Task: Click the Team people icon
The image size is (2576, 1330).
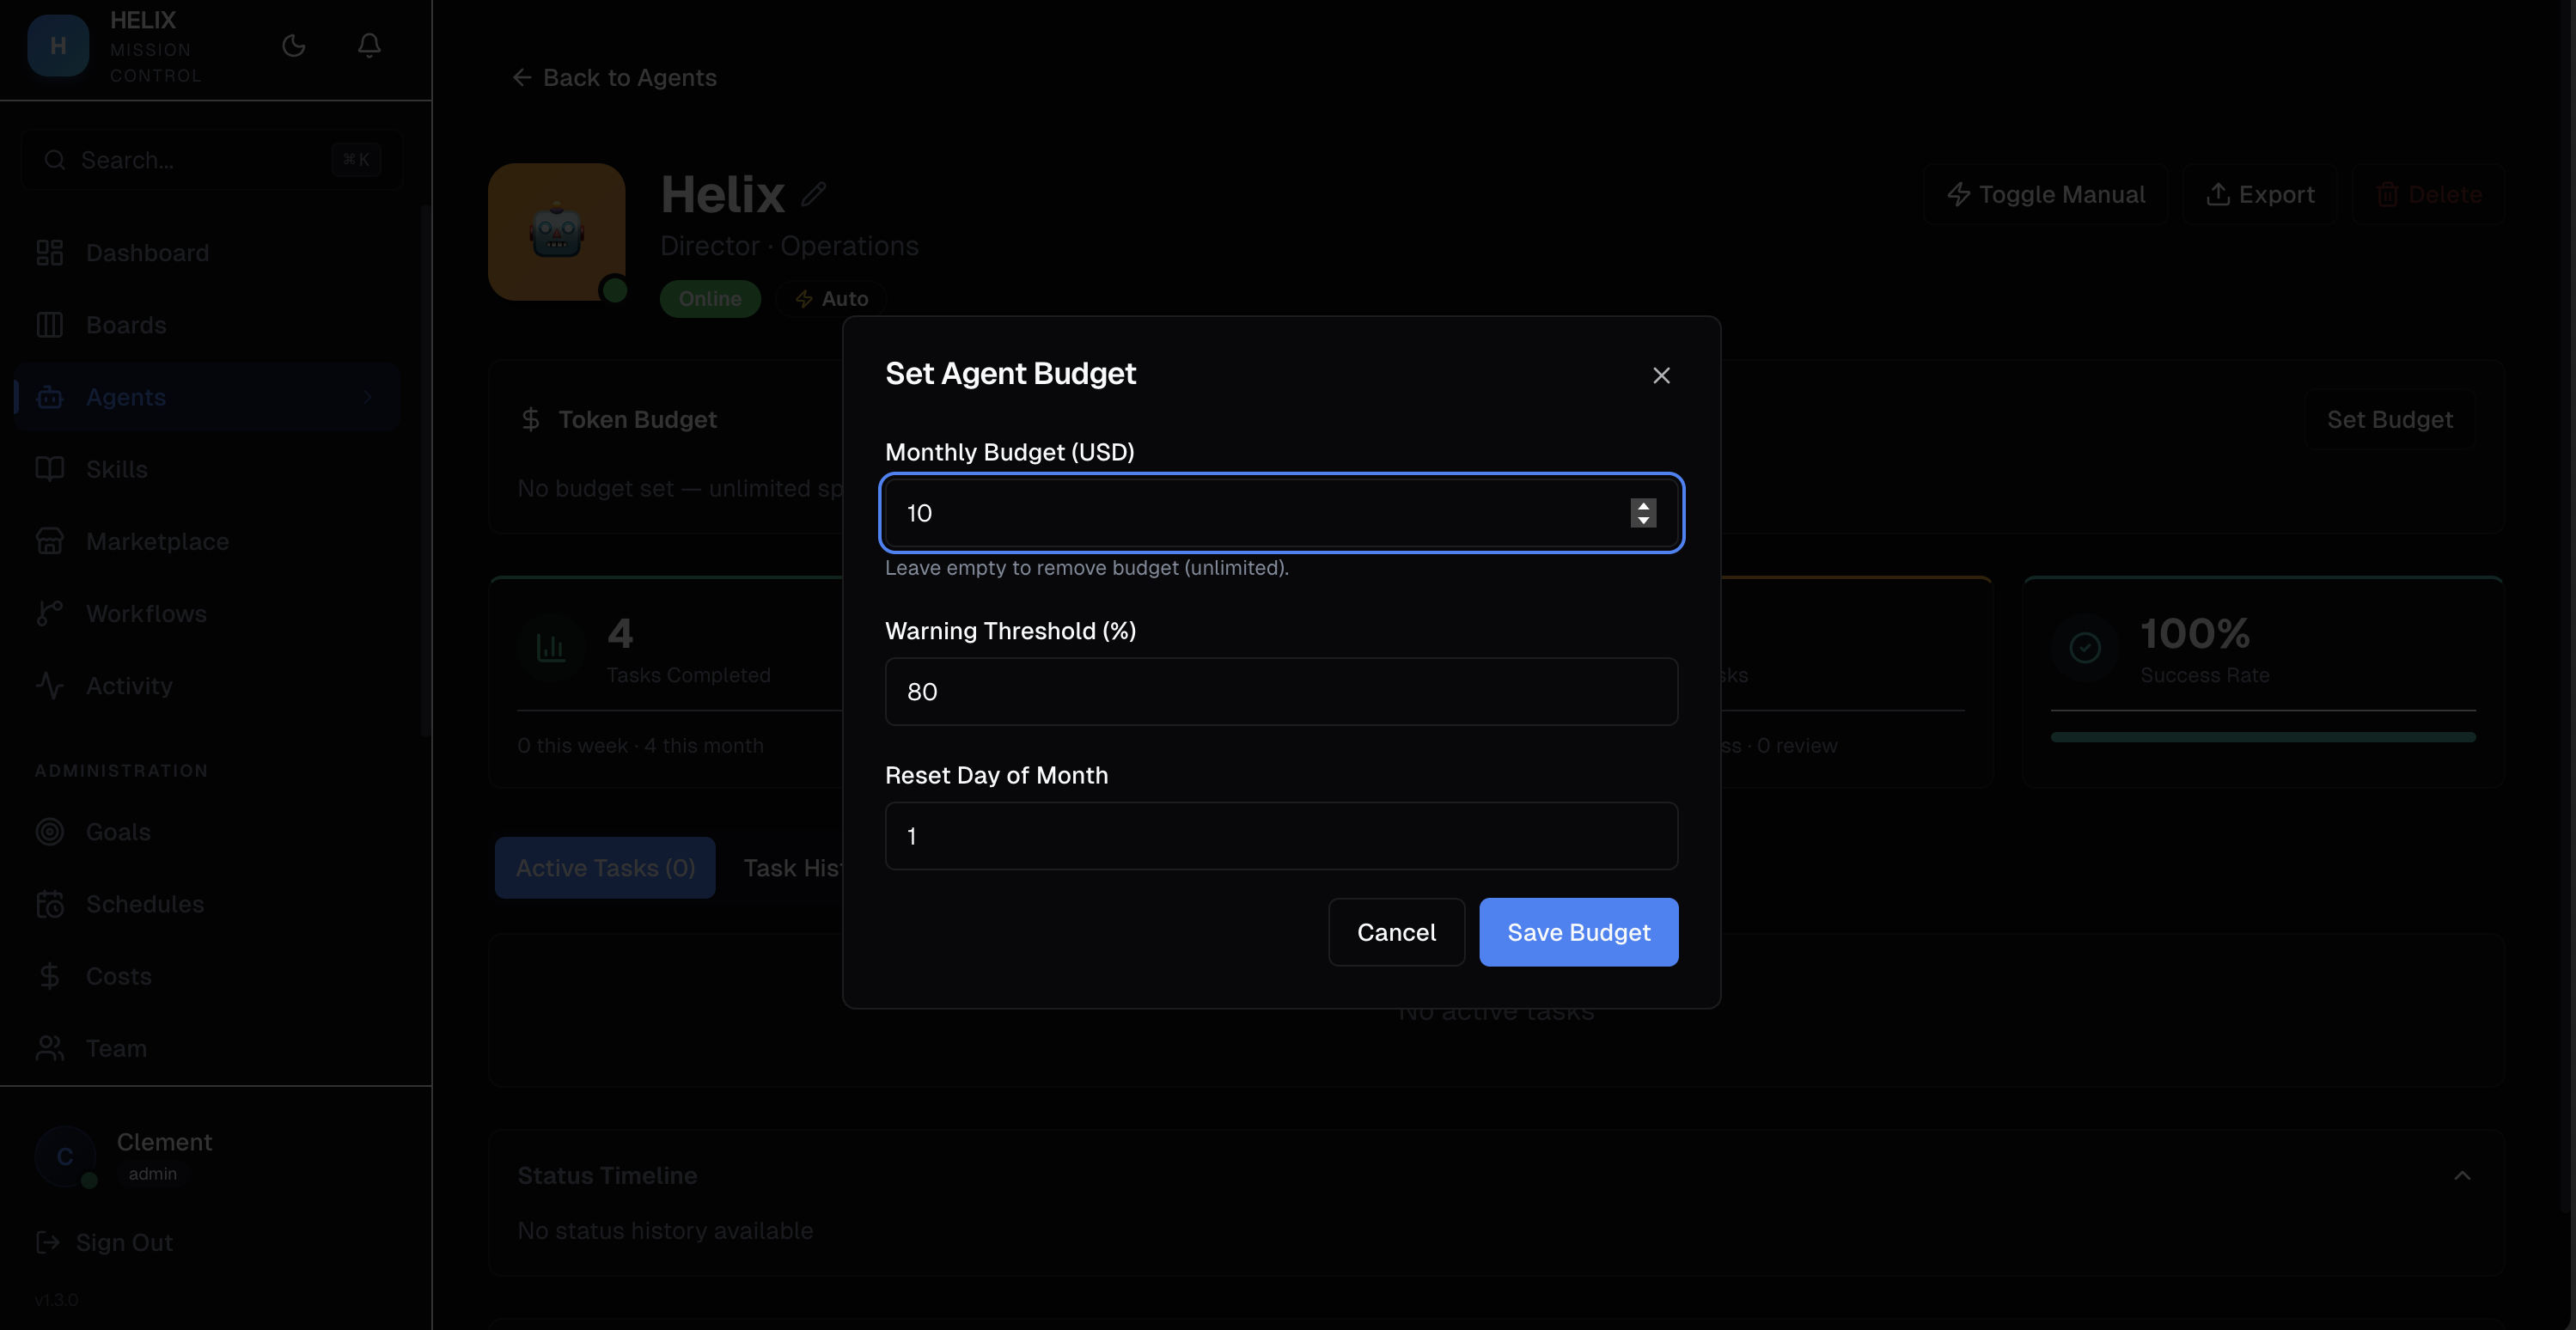Action: [x=50, y=1048]
